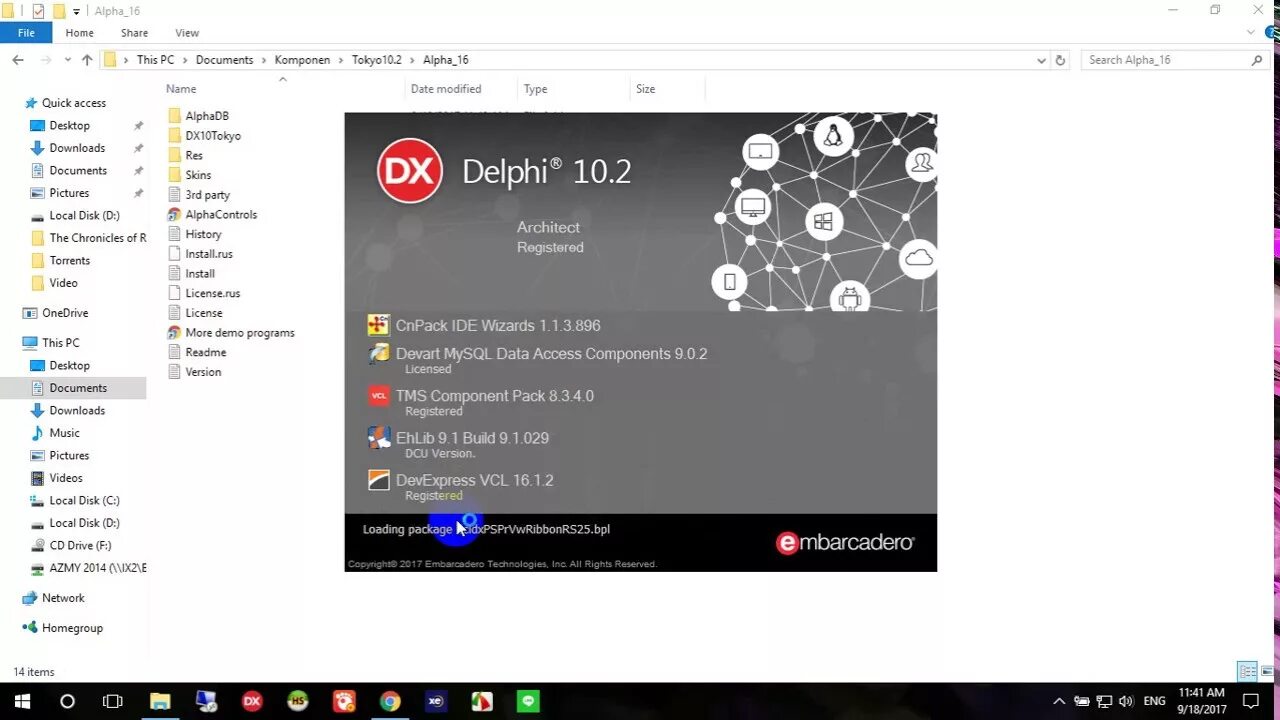Open Google Chrome on taskbar
This screenshot has height=720, width=1280.
pyautogui.click(x=390, y=702)
